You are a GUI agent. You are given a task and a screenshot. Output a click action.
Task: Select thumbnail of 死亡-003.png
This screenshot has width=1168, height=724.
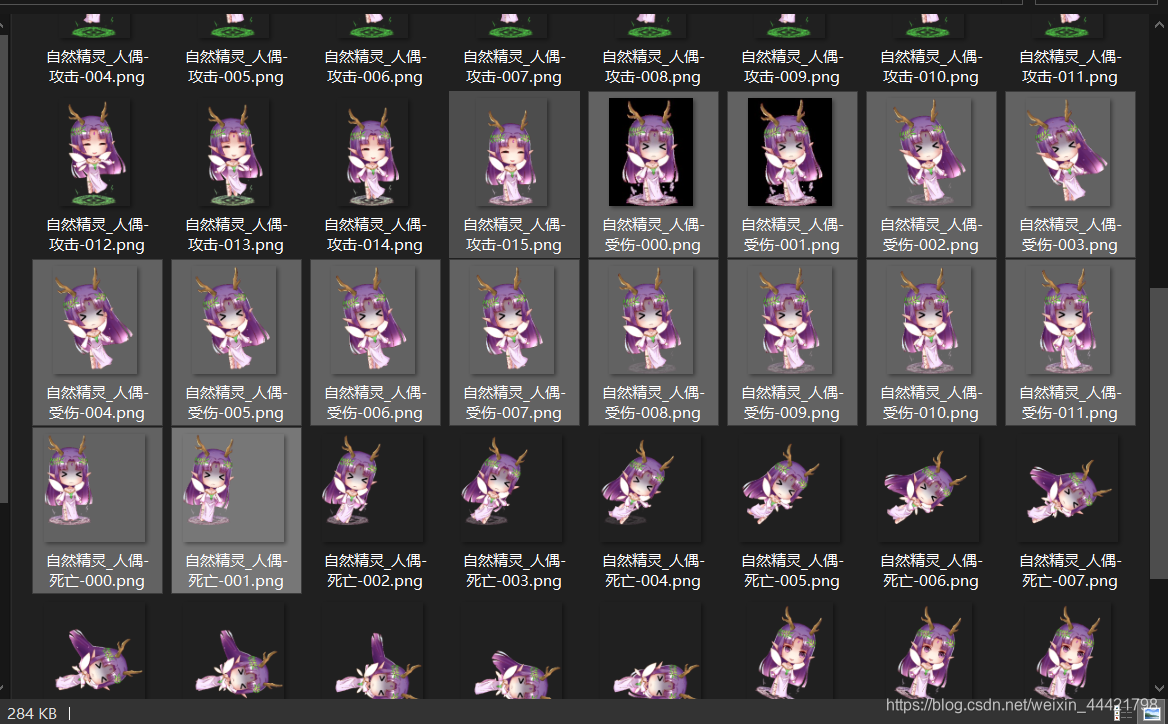click(512, 489)
